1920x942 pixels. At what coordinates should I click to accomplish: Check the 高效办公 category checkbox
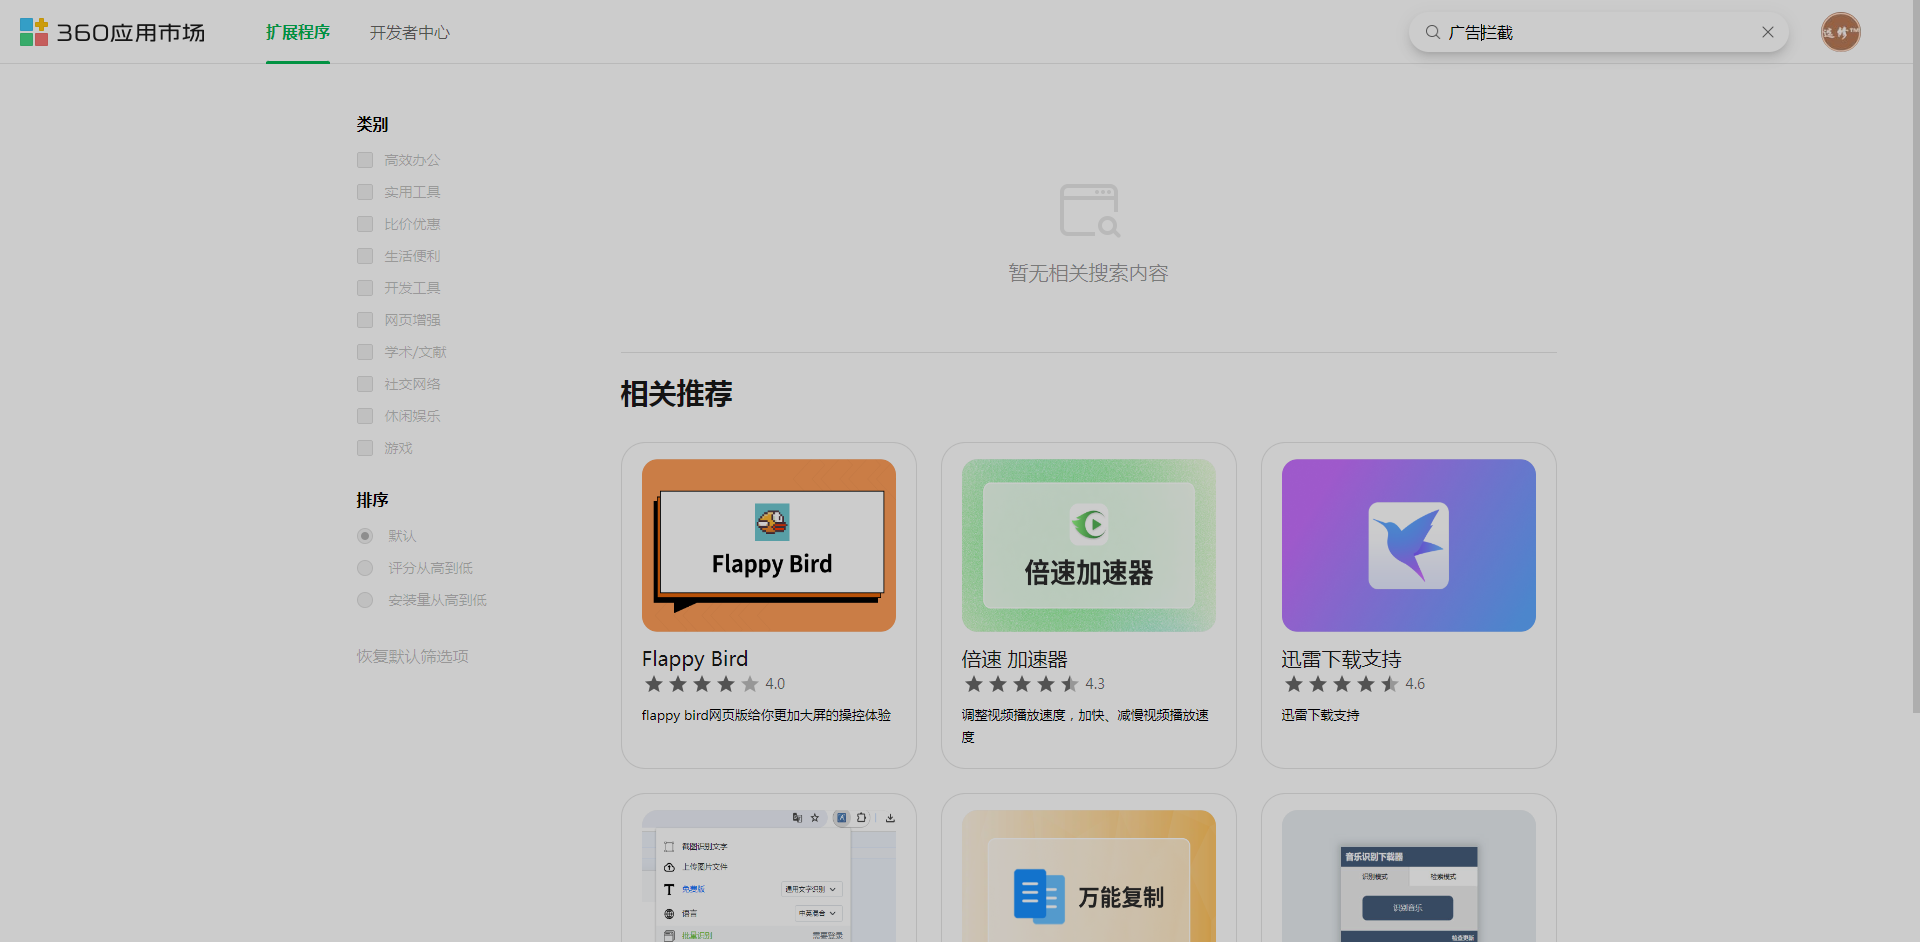(x=365, y=160)
